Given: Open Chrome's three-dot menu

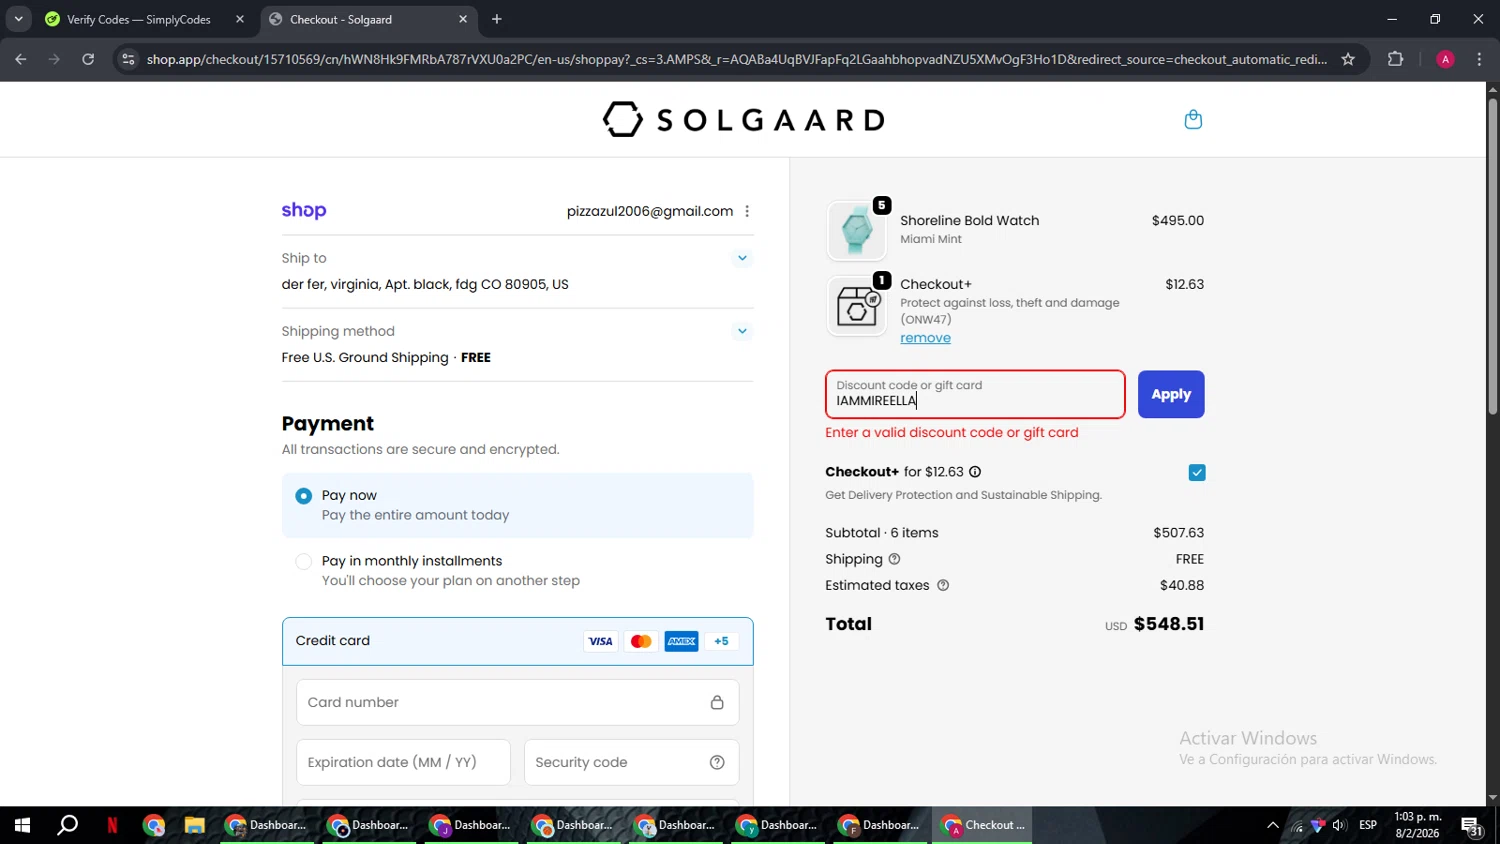Looking at the screenshot, I should [1479, 59].
